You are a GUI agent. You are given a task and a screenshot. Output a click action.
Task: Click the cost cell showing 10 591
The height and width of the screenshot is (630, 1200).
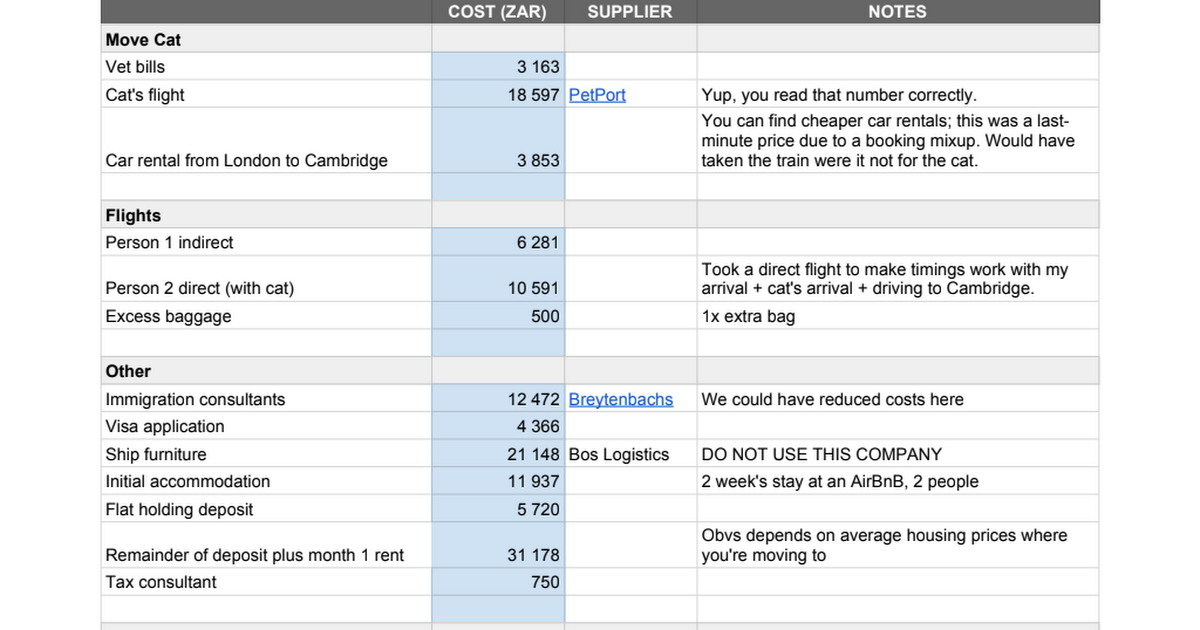pos(498,279)
